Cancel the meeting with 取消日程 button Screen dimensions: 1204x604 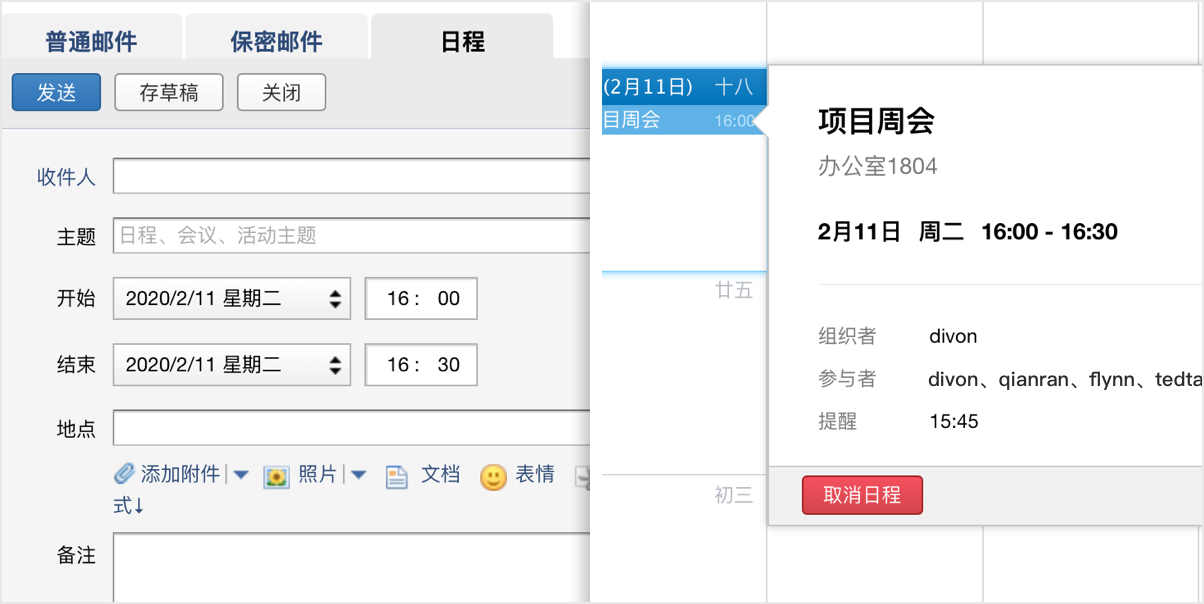point(862,494)
